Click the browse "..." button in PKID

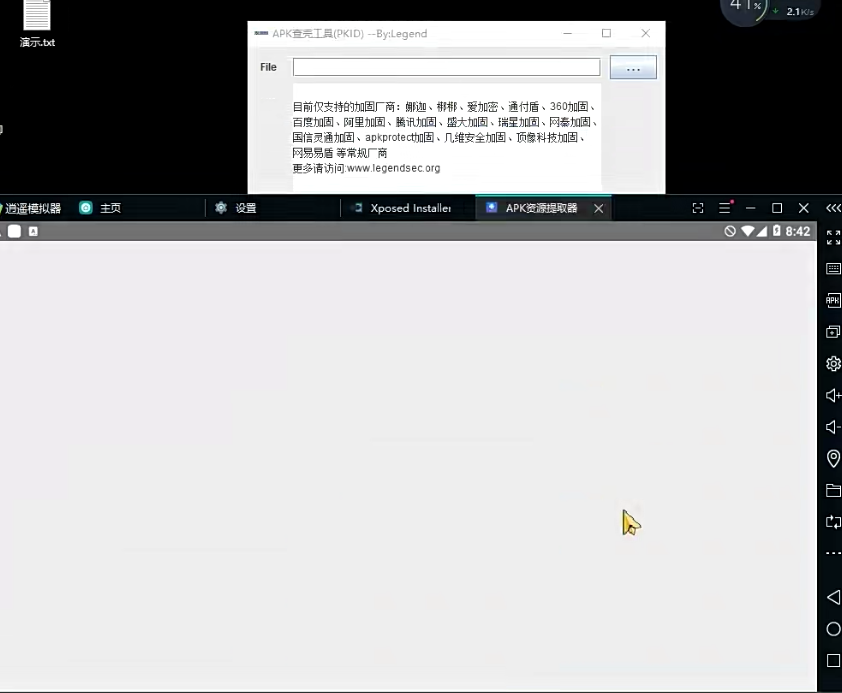pyautogui.click(x=632, y=68)
